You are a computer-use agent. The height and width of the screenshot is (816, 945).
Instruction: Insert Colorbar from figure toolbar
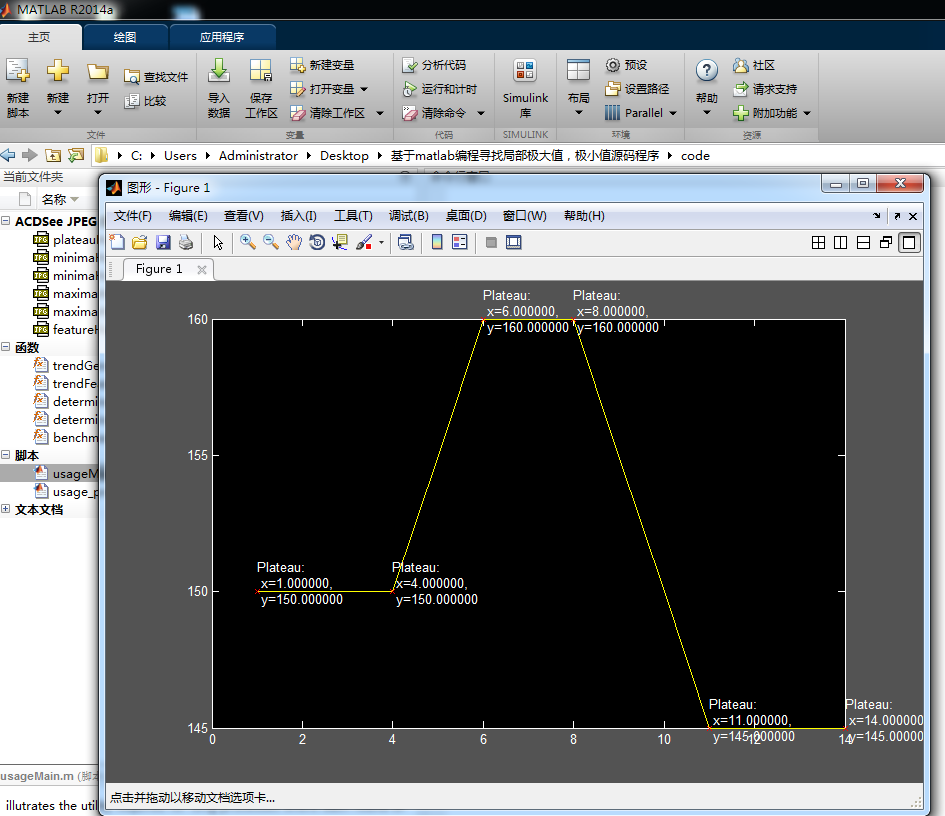point(437,242)
